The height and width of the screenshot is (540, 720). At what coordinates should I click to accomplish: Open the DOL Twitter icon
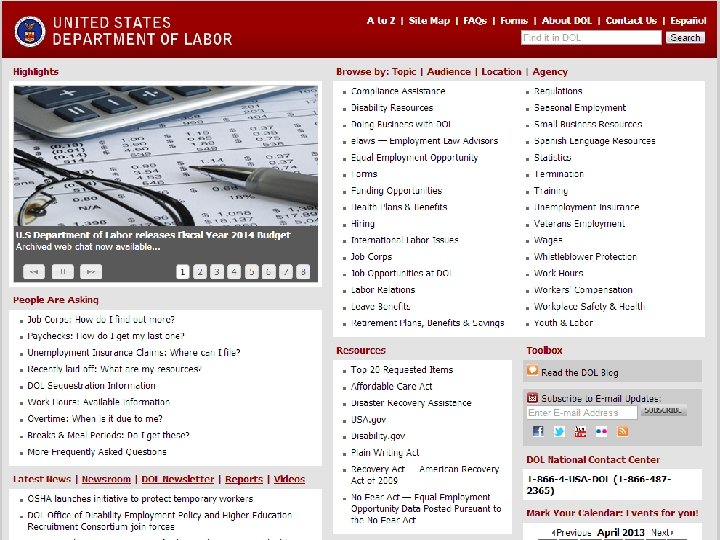tap(559, 431)
